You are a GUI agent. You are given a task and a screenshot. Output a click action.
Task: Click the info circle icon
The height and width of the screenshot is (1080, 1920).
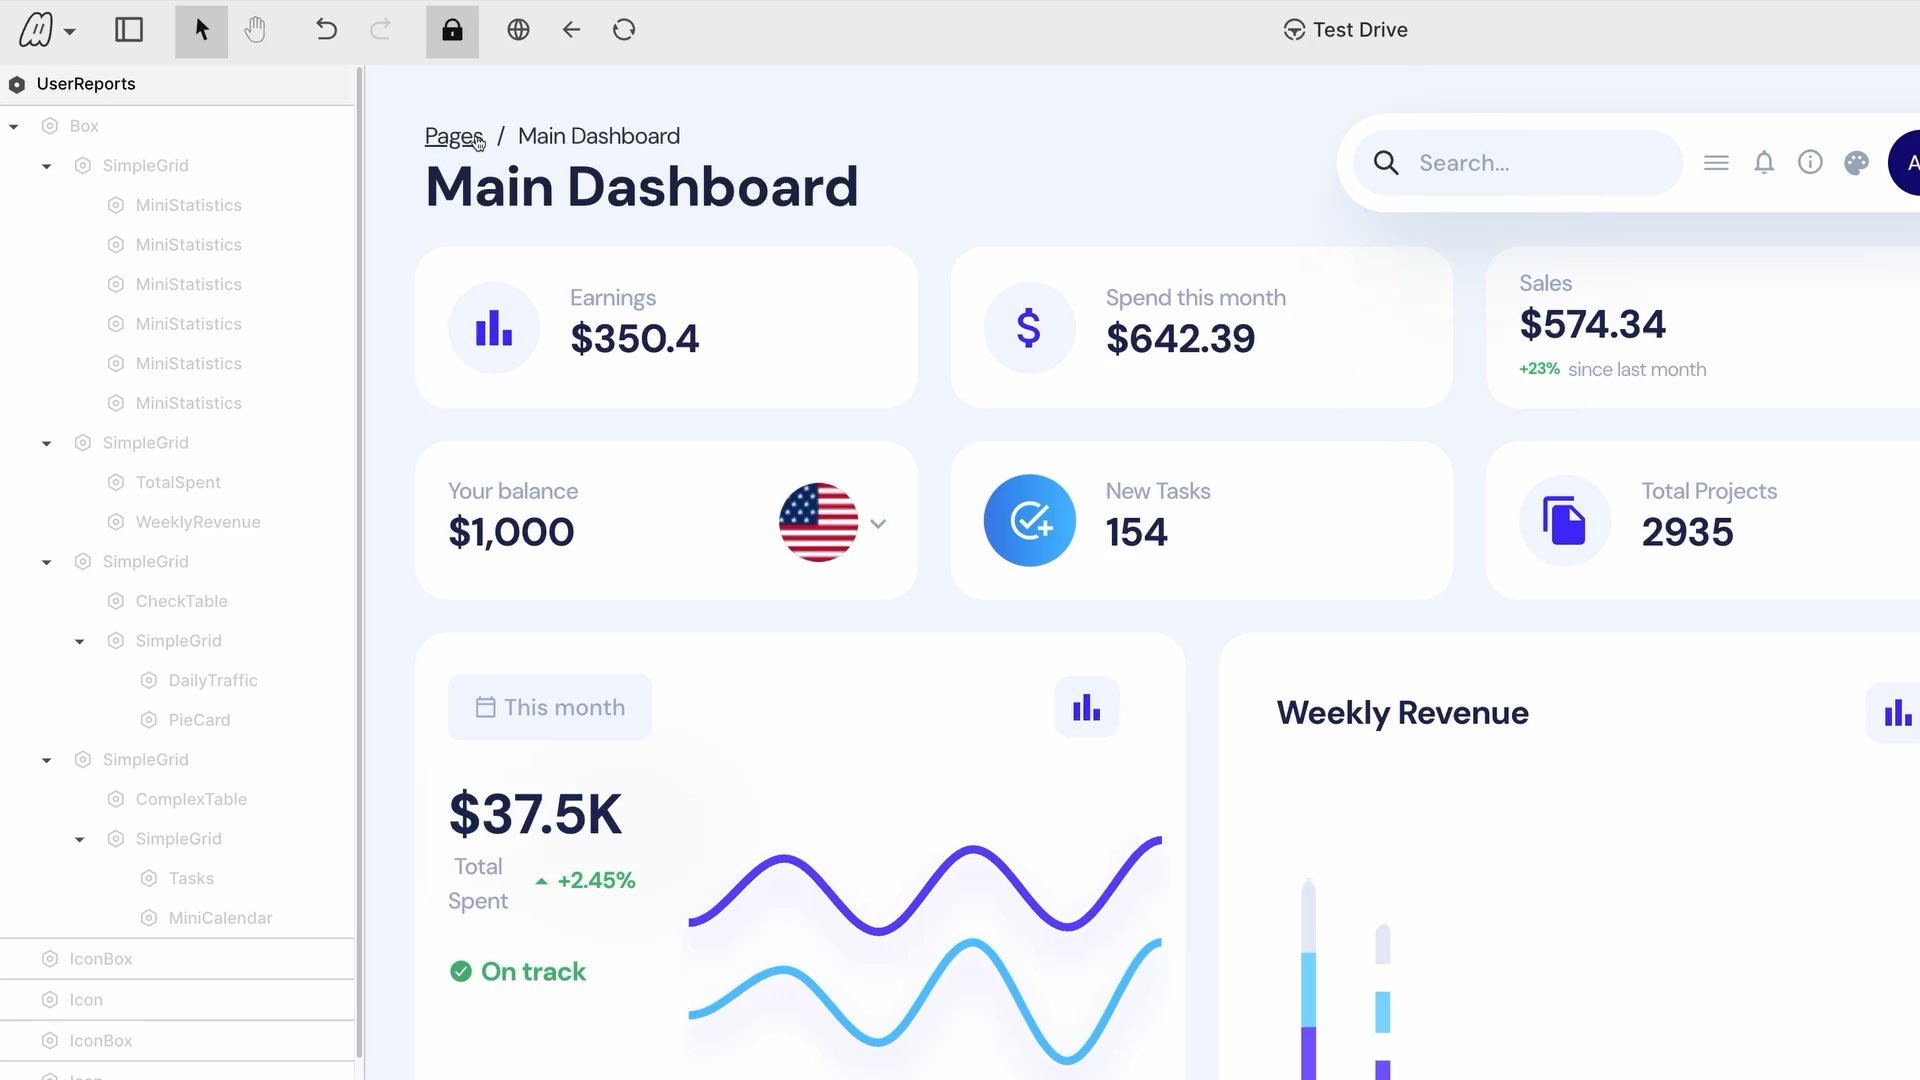[x=1810, y=162]
